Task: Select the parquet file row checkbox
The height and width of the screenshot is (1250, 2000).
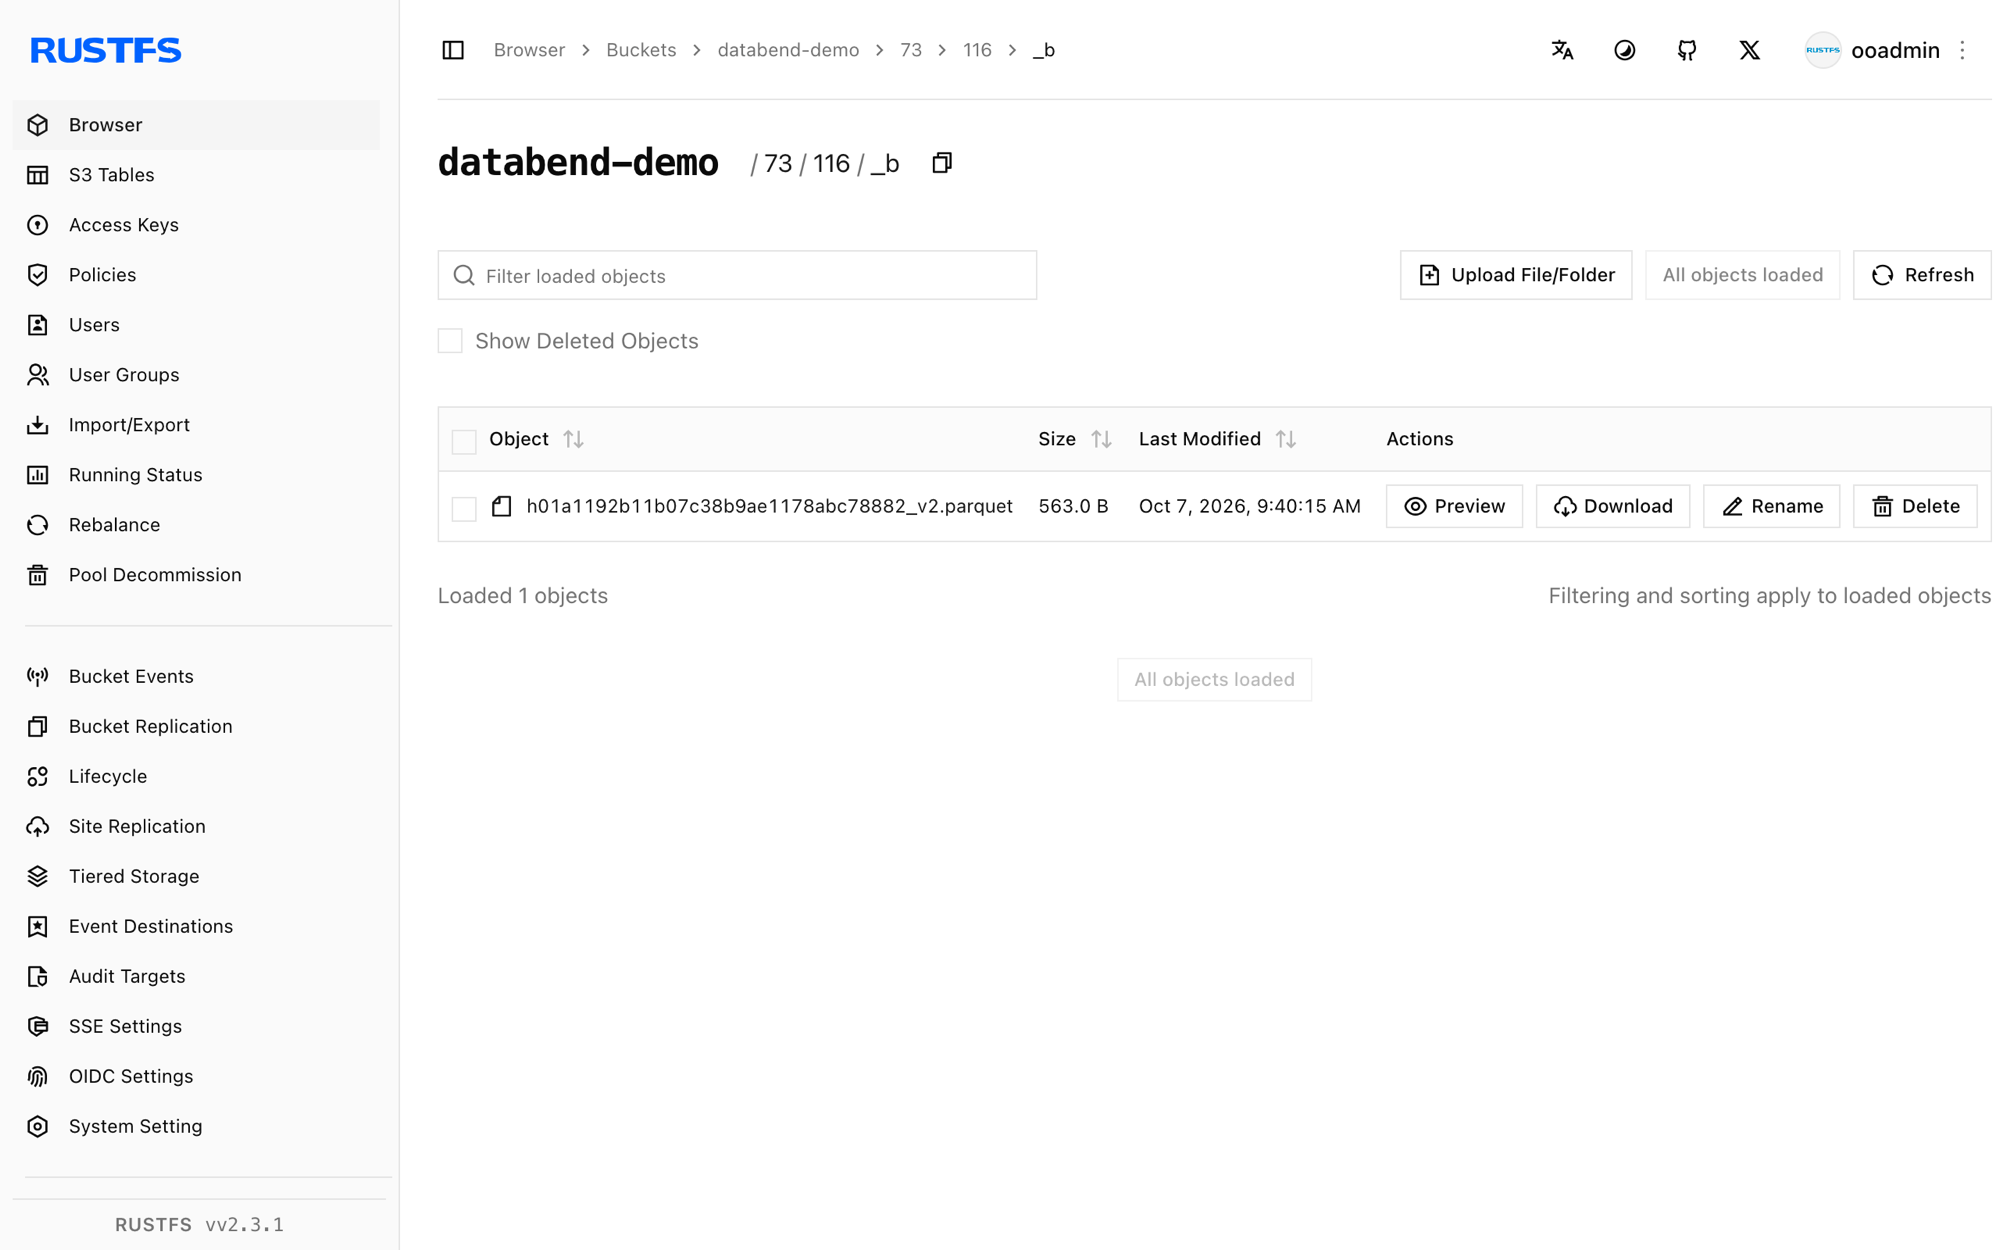Action: click(464, 507)
